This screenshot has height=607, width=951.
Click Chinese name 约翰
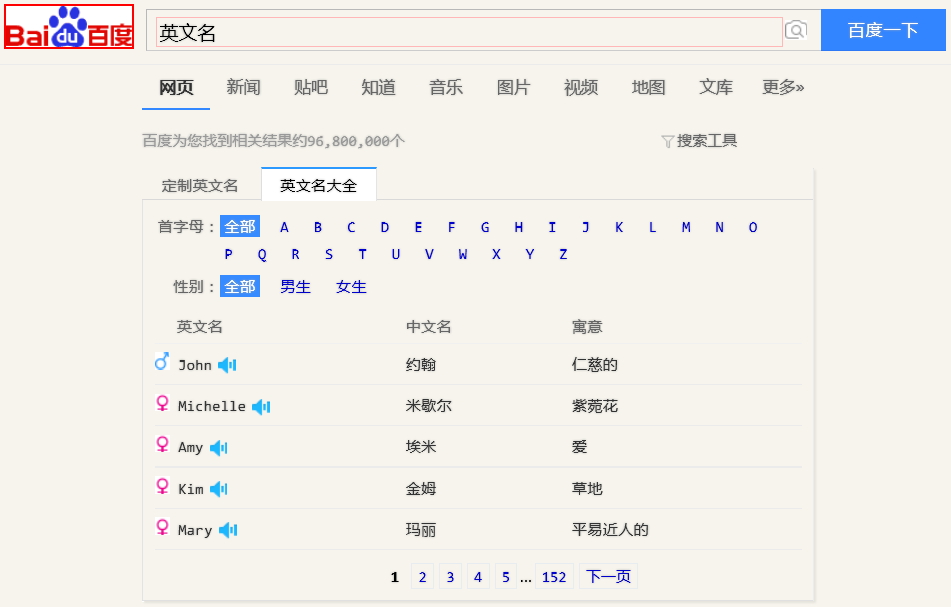click(421, 364)
